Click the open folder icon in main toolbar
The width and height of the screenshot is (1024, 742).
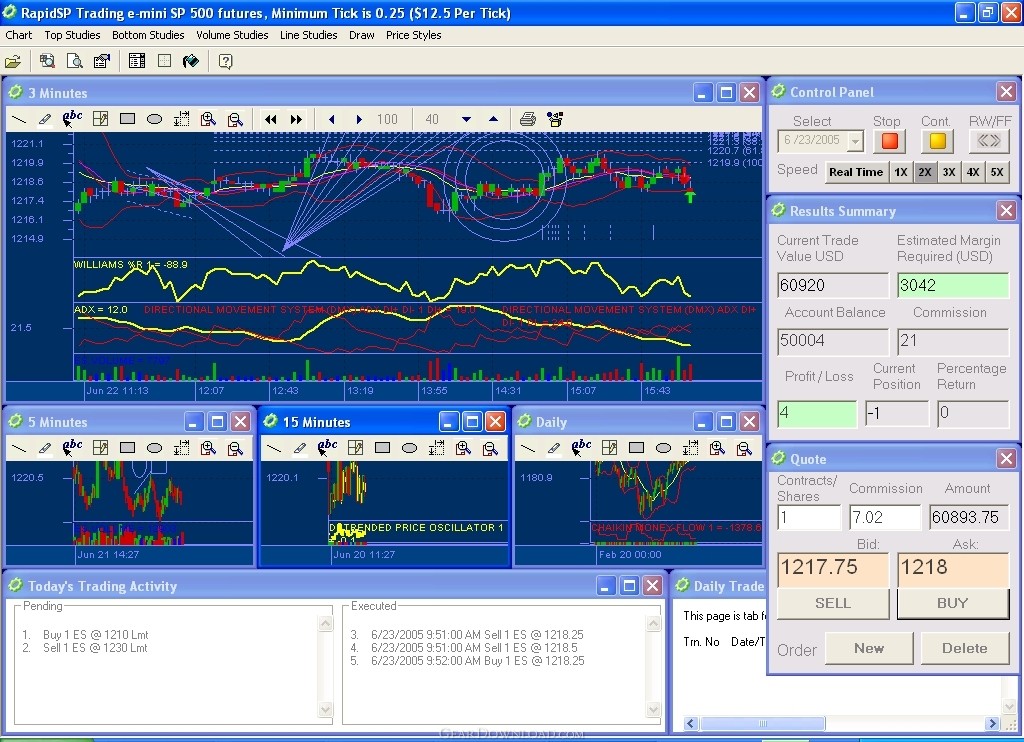tap(13, 61)
